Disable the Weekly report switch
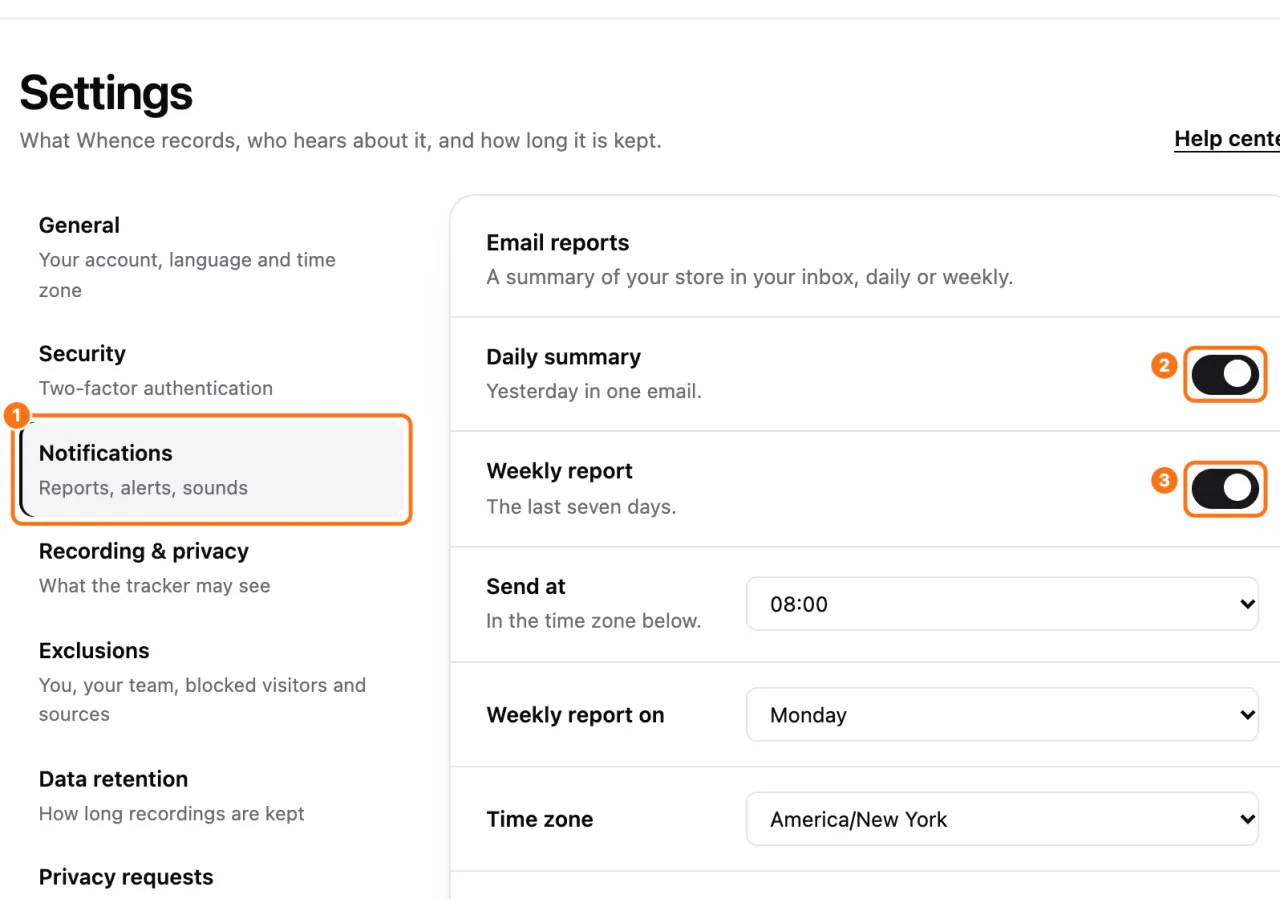Image resolution: width=1280 pixels, height=899 pixels. coord(1225,488)
